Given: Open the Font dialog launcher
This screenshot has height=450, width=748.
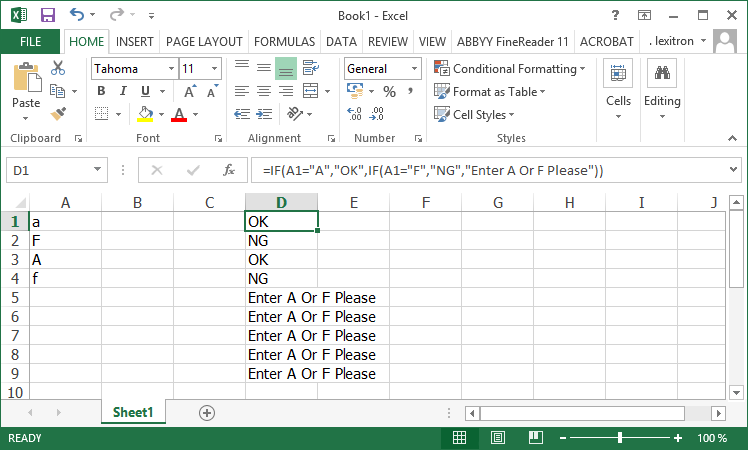Looking at the screenshot, I should 218,139.
